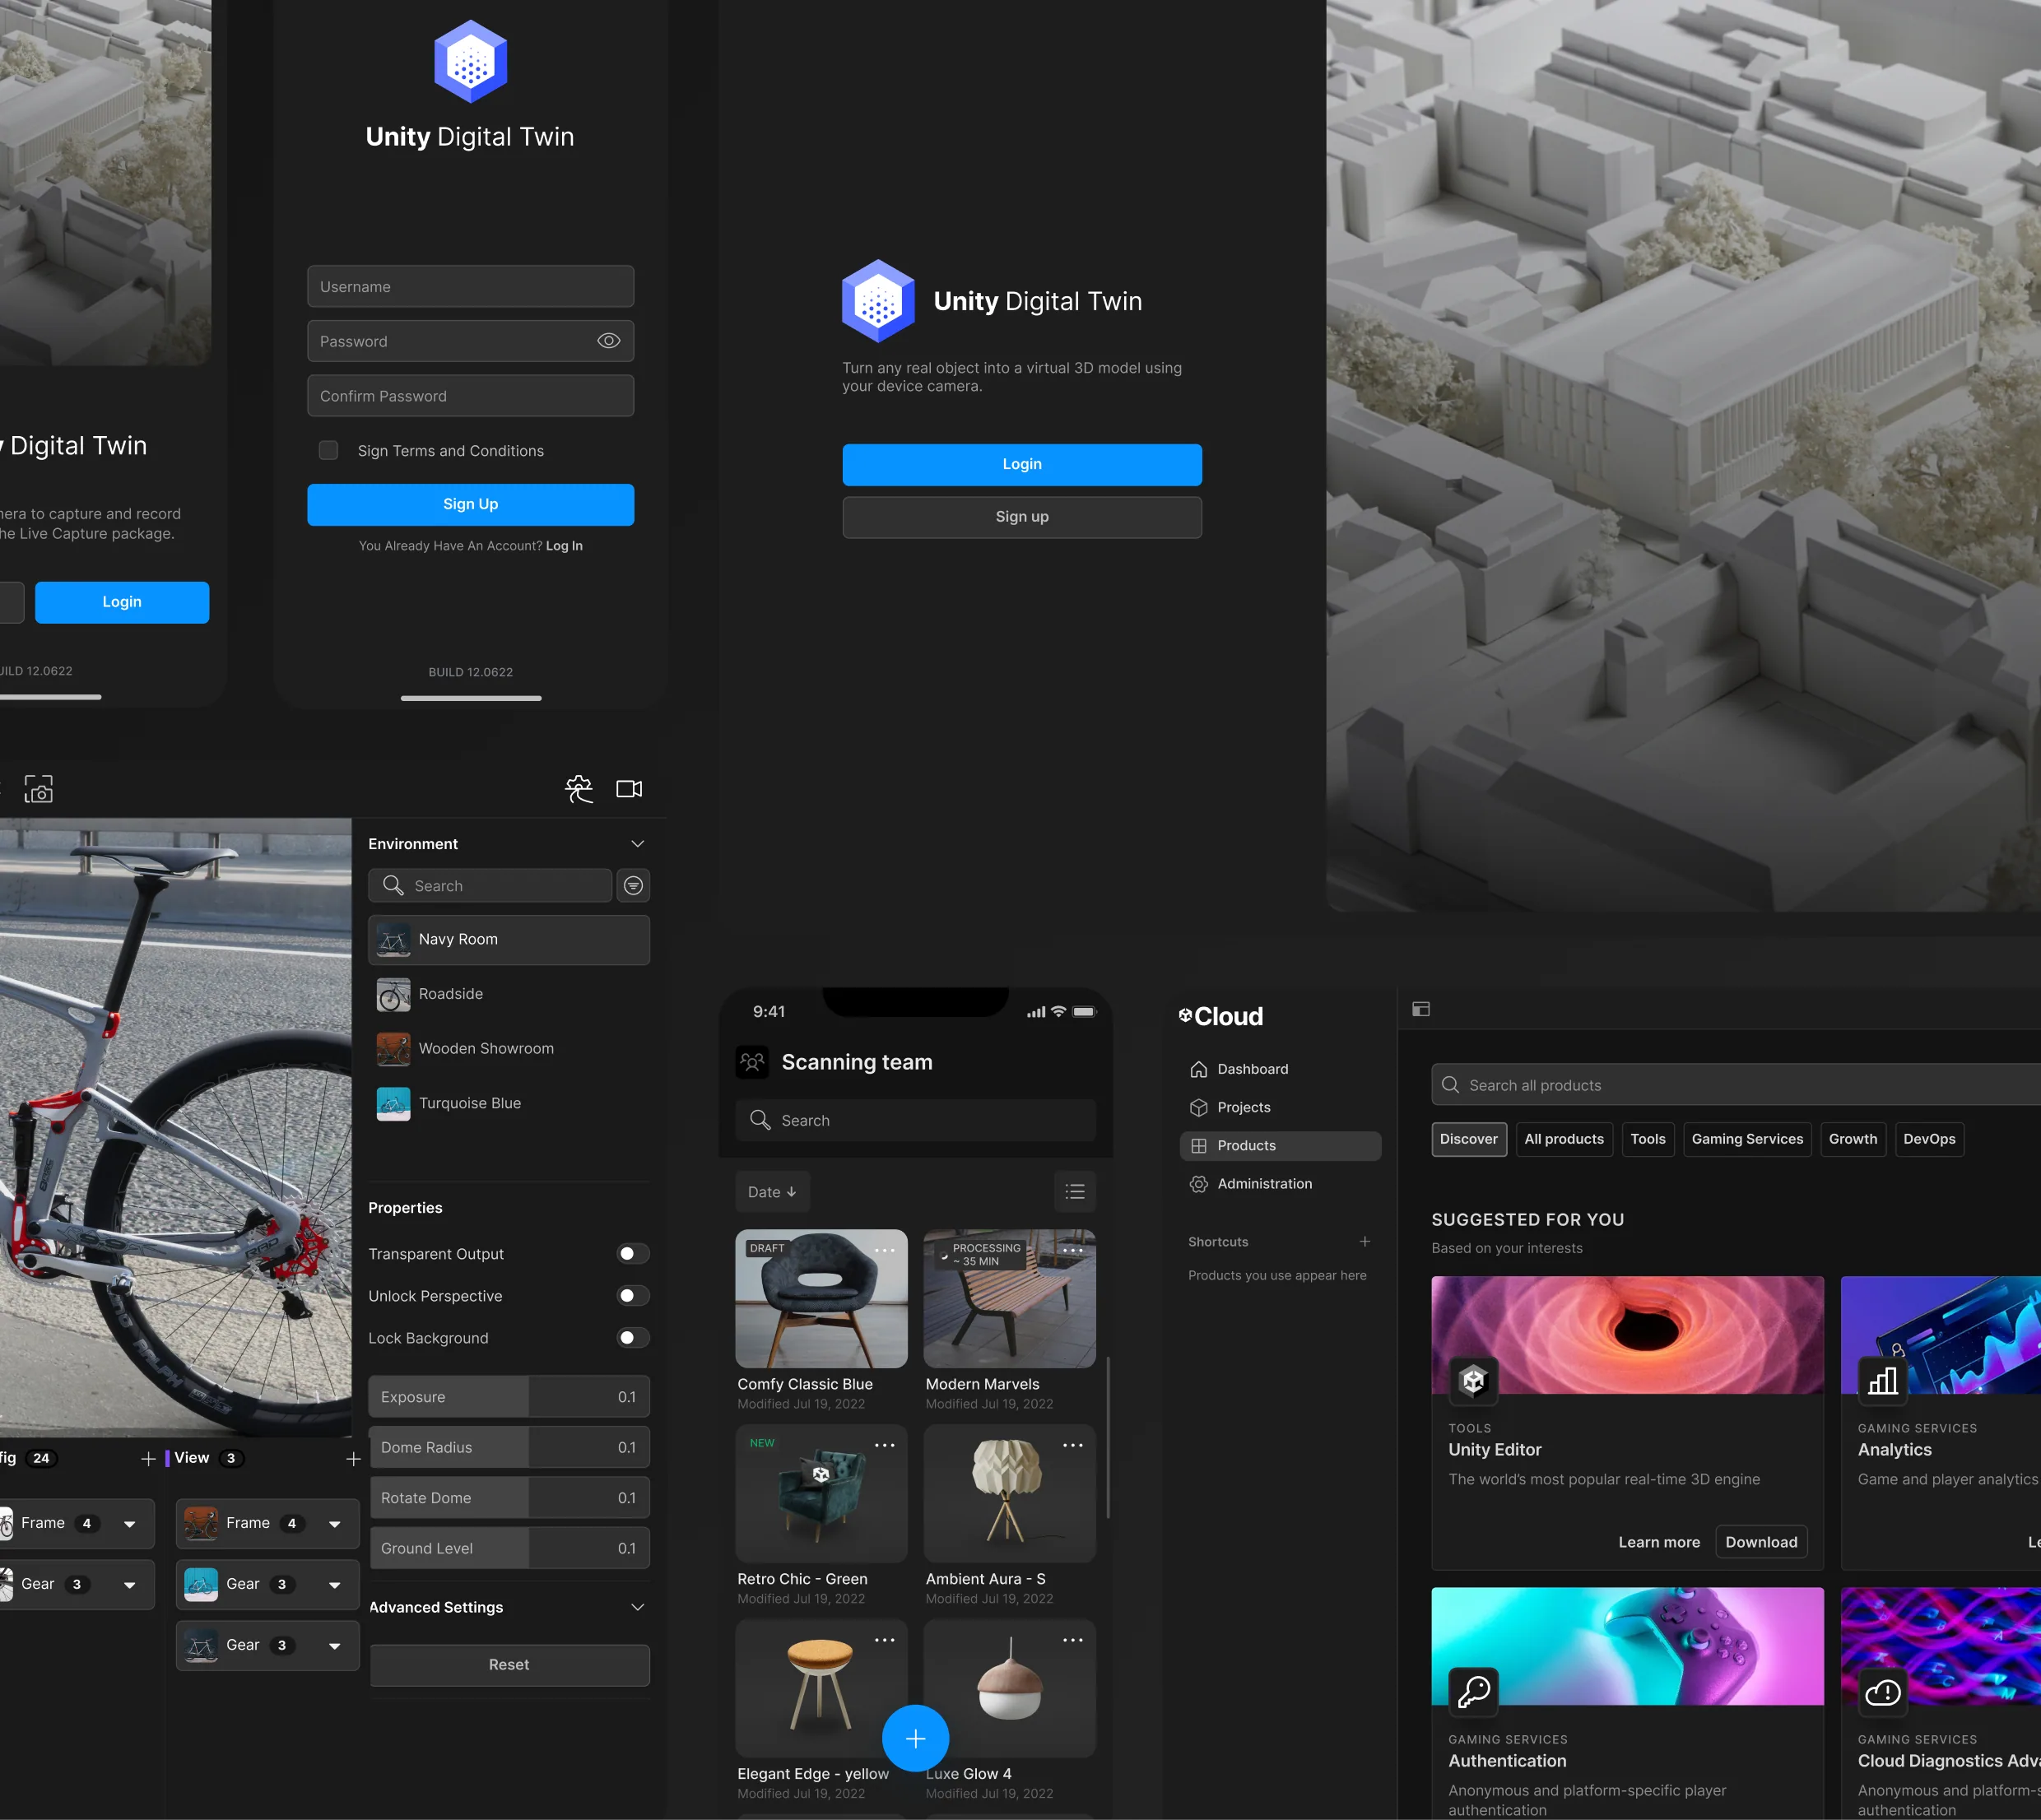Click the Environment search filter icon
Viewport: 2041px width, 1820px height.
[x=633, y=885]
